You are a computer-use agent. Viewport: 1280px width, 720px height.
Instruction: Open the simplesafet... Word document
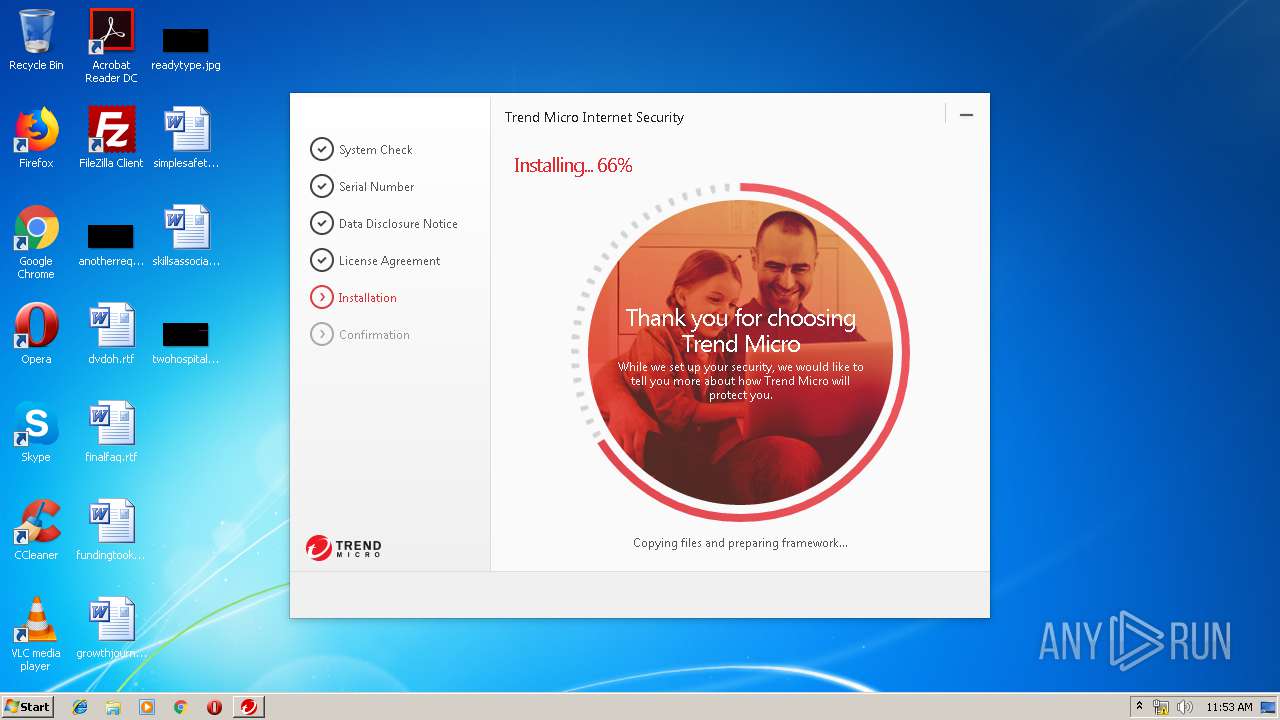point(186,139)
